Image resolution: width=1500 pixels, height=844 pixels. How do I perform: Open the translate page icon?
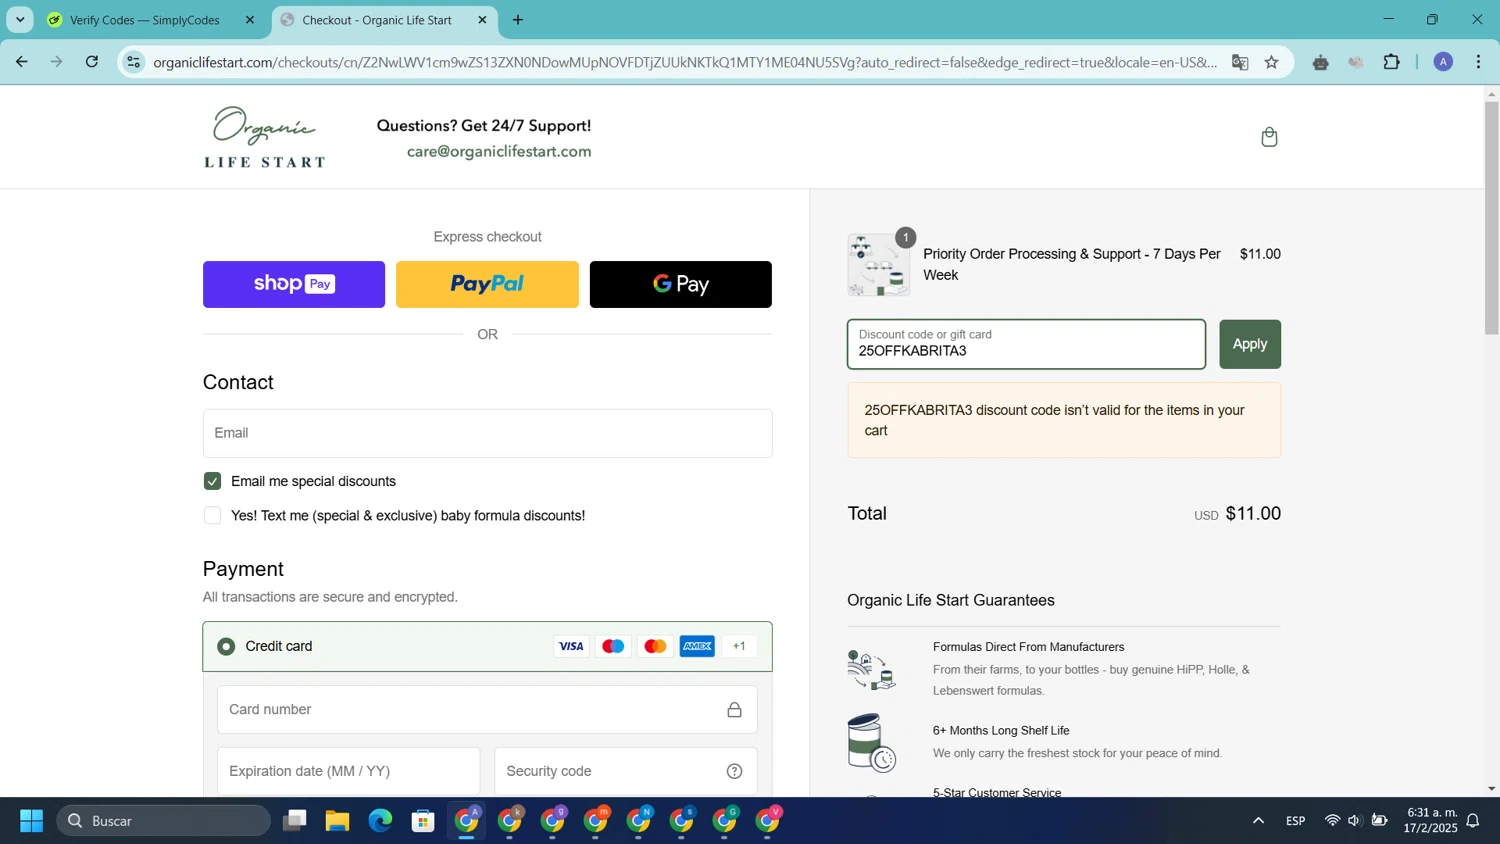[1240, 62]
